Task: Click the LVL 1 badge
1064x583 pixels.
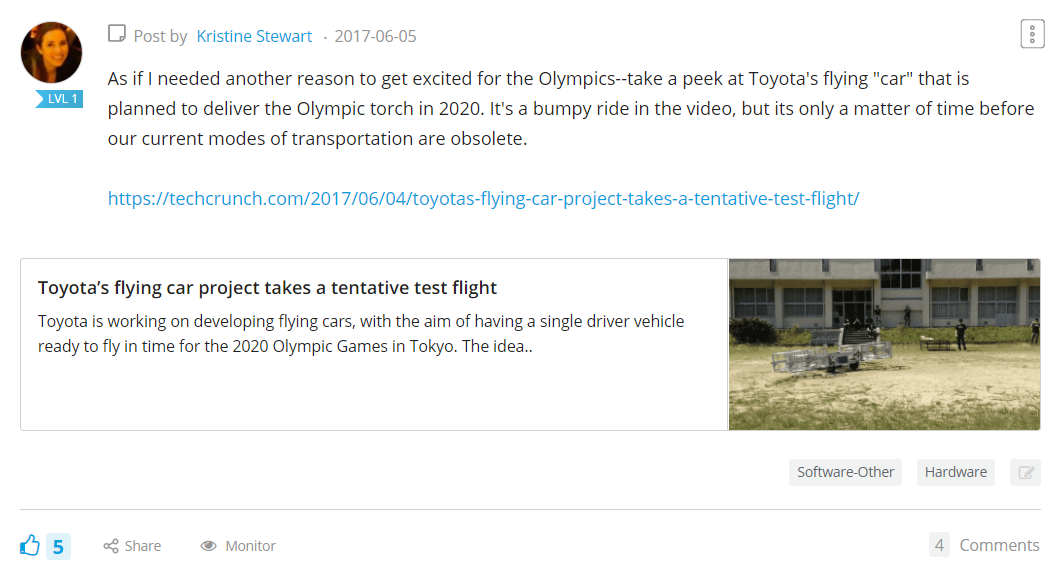Action: [60, 99]
